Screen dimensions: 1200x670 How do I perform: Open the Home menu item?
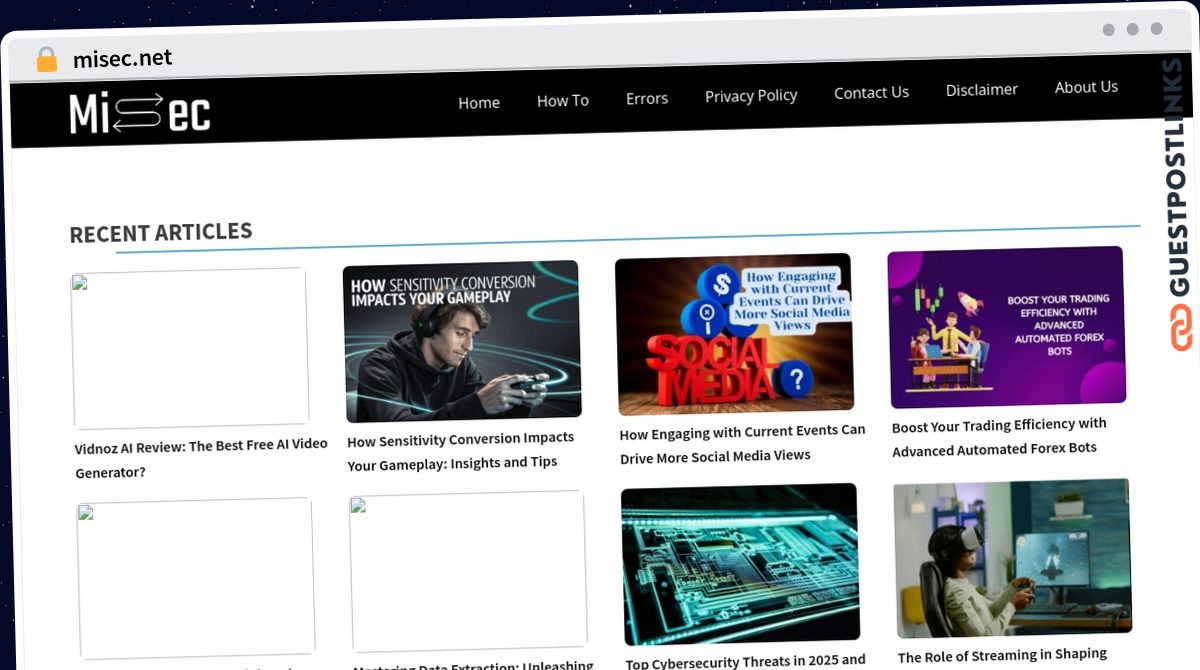478,102
